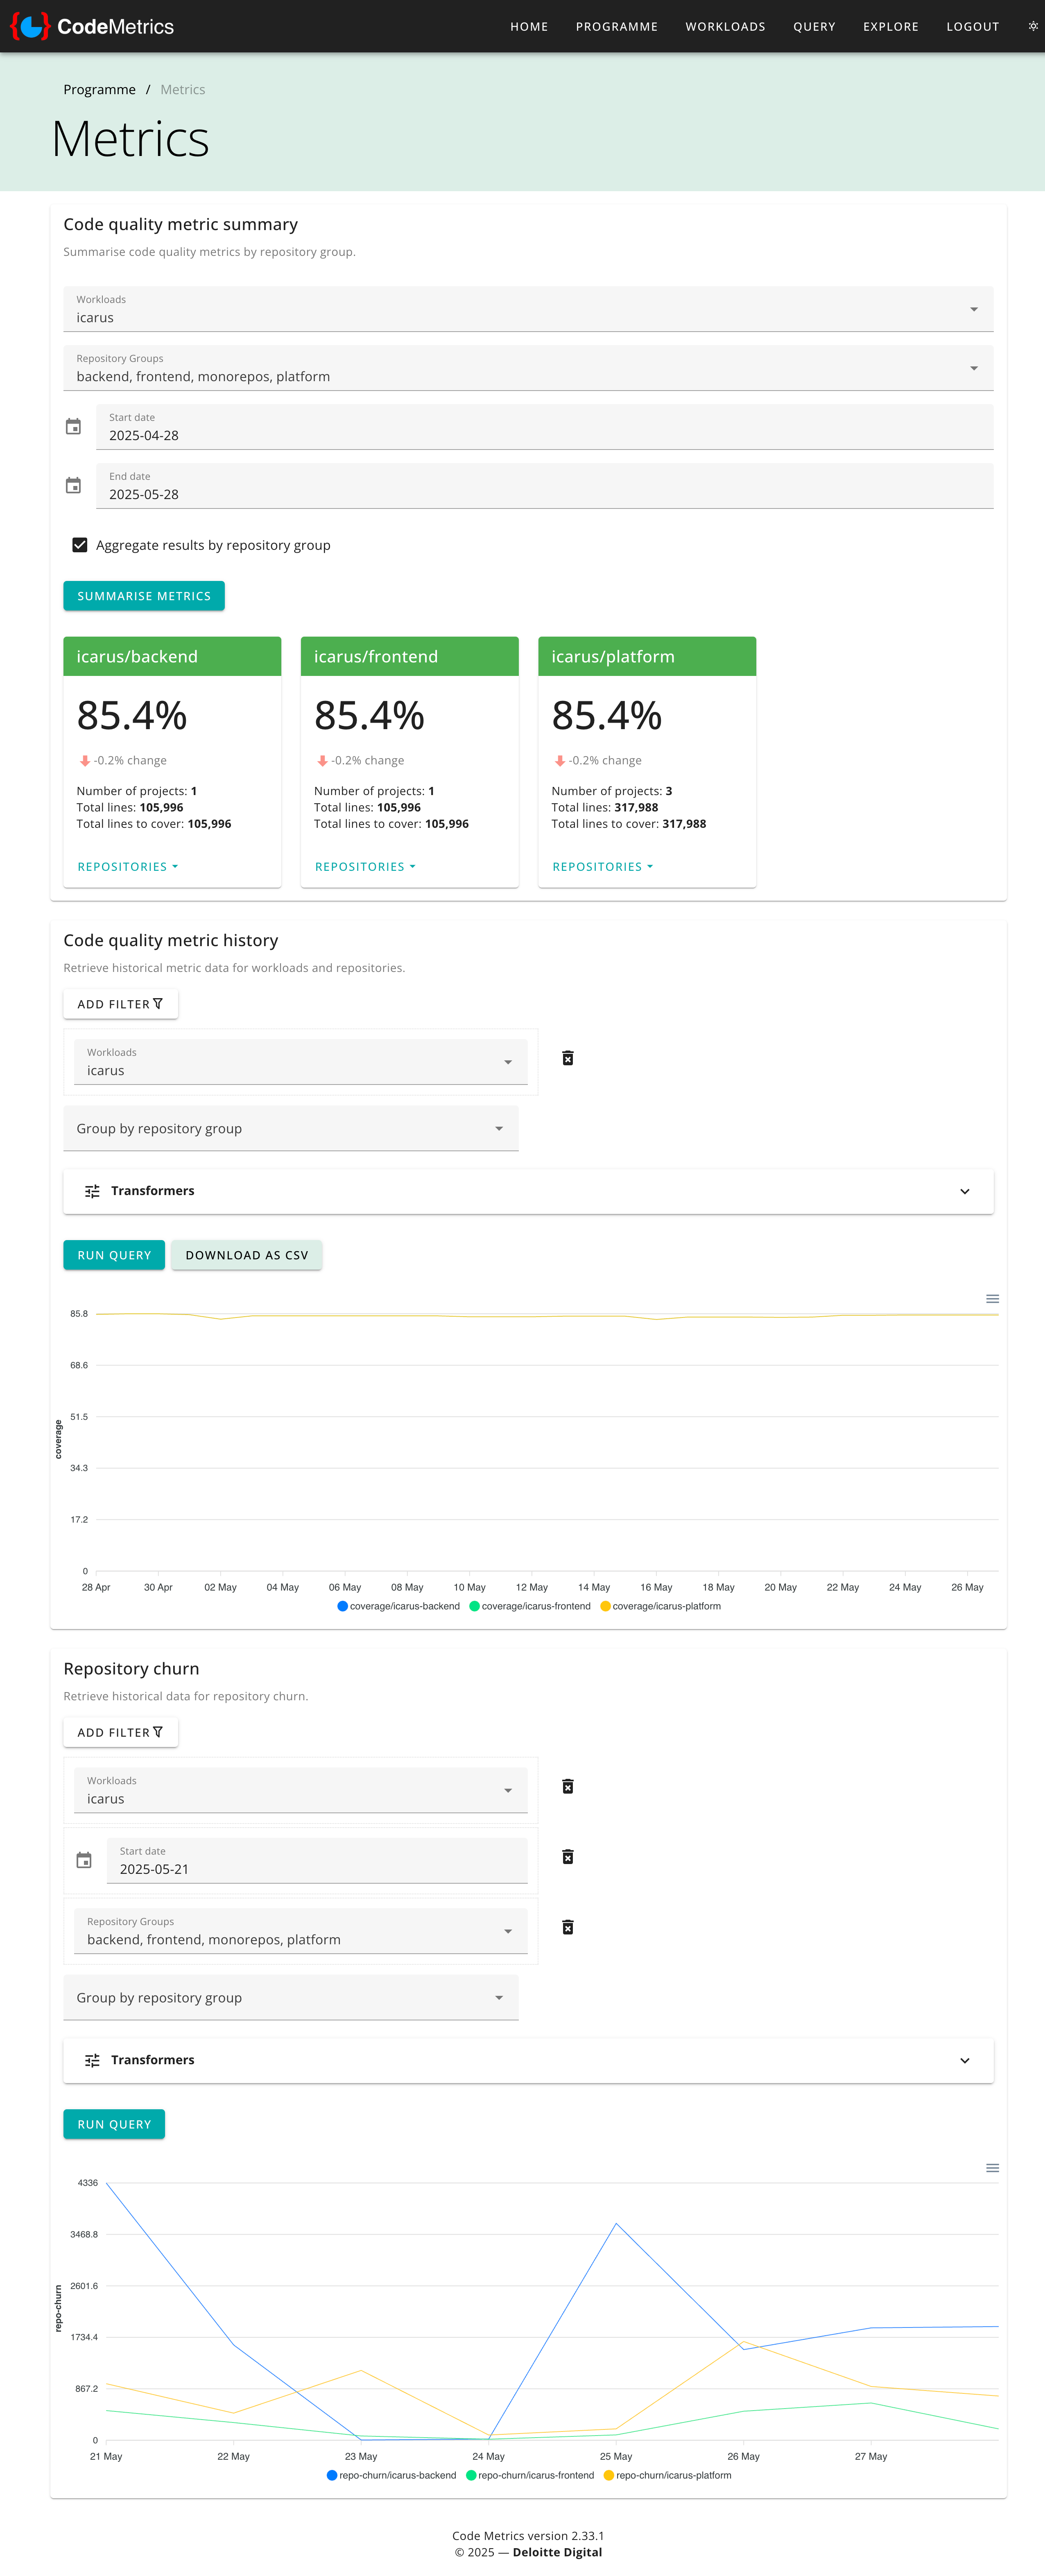
Task: Click DOWNLOAD AS CSV button
Action: coord(247,1255)
